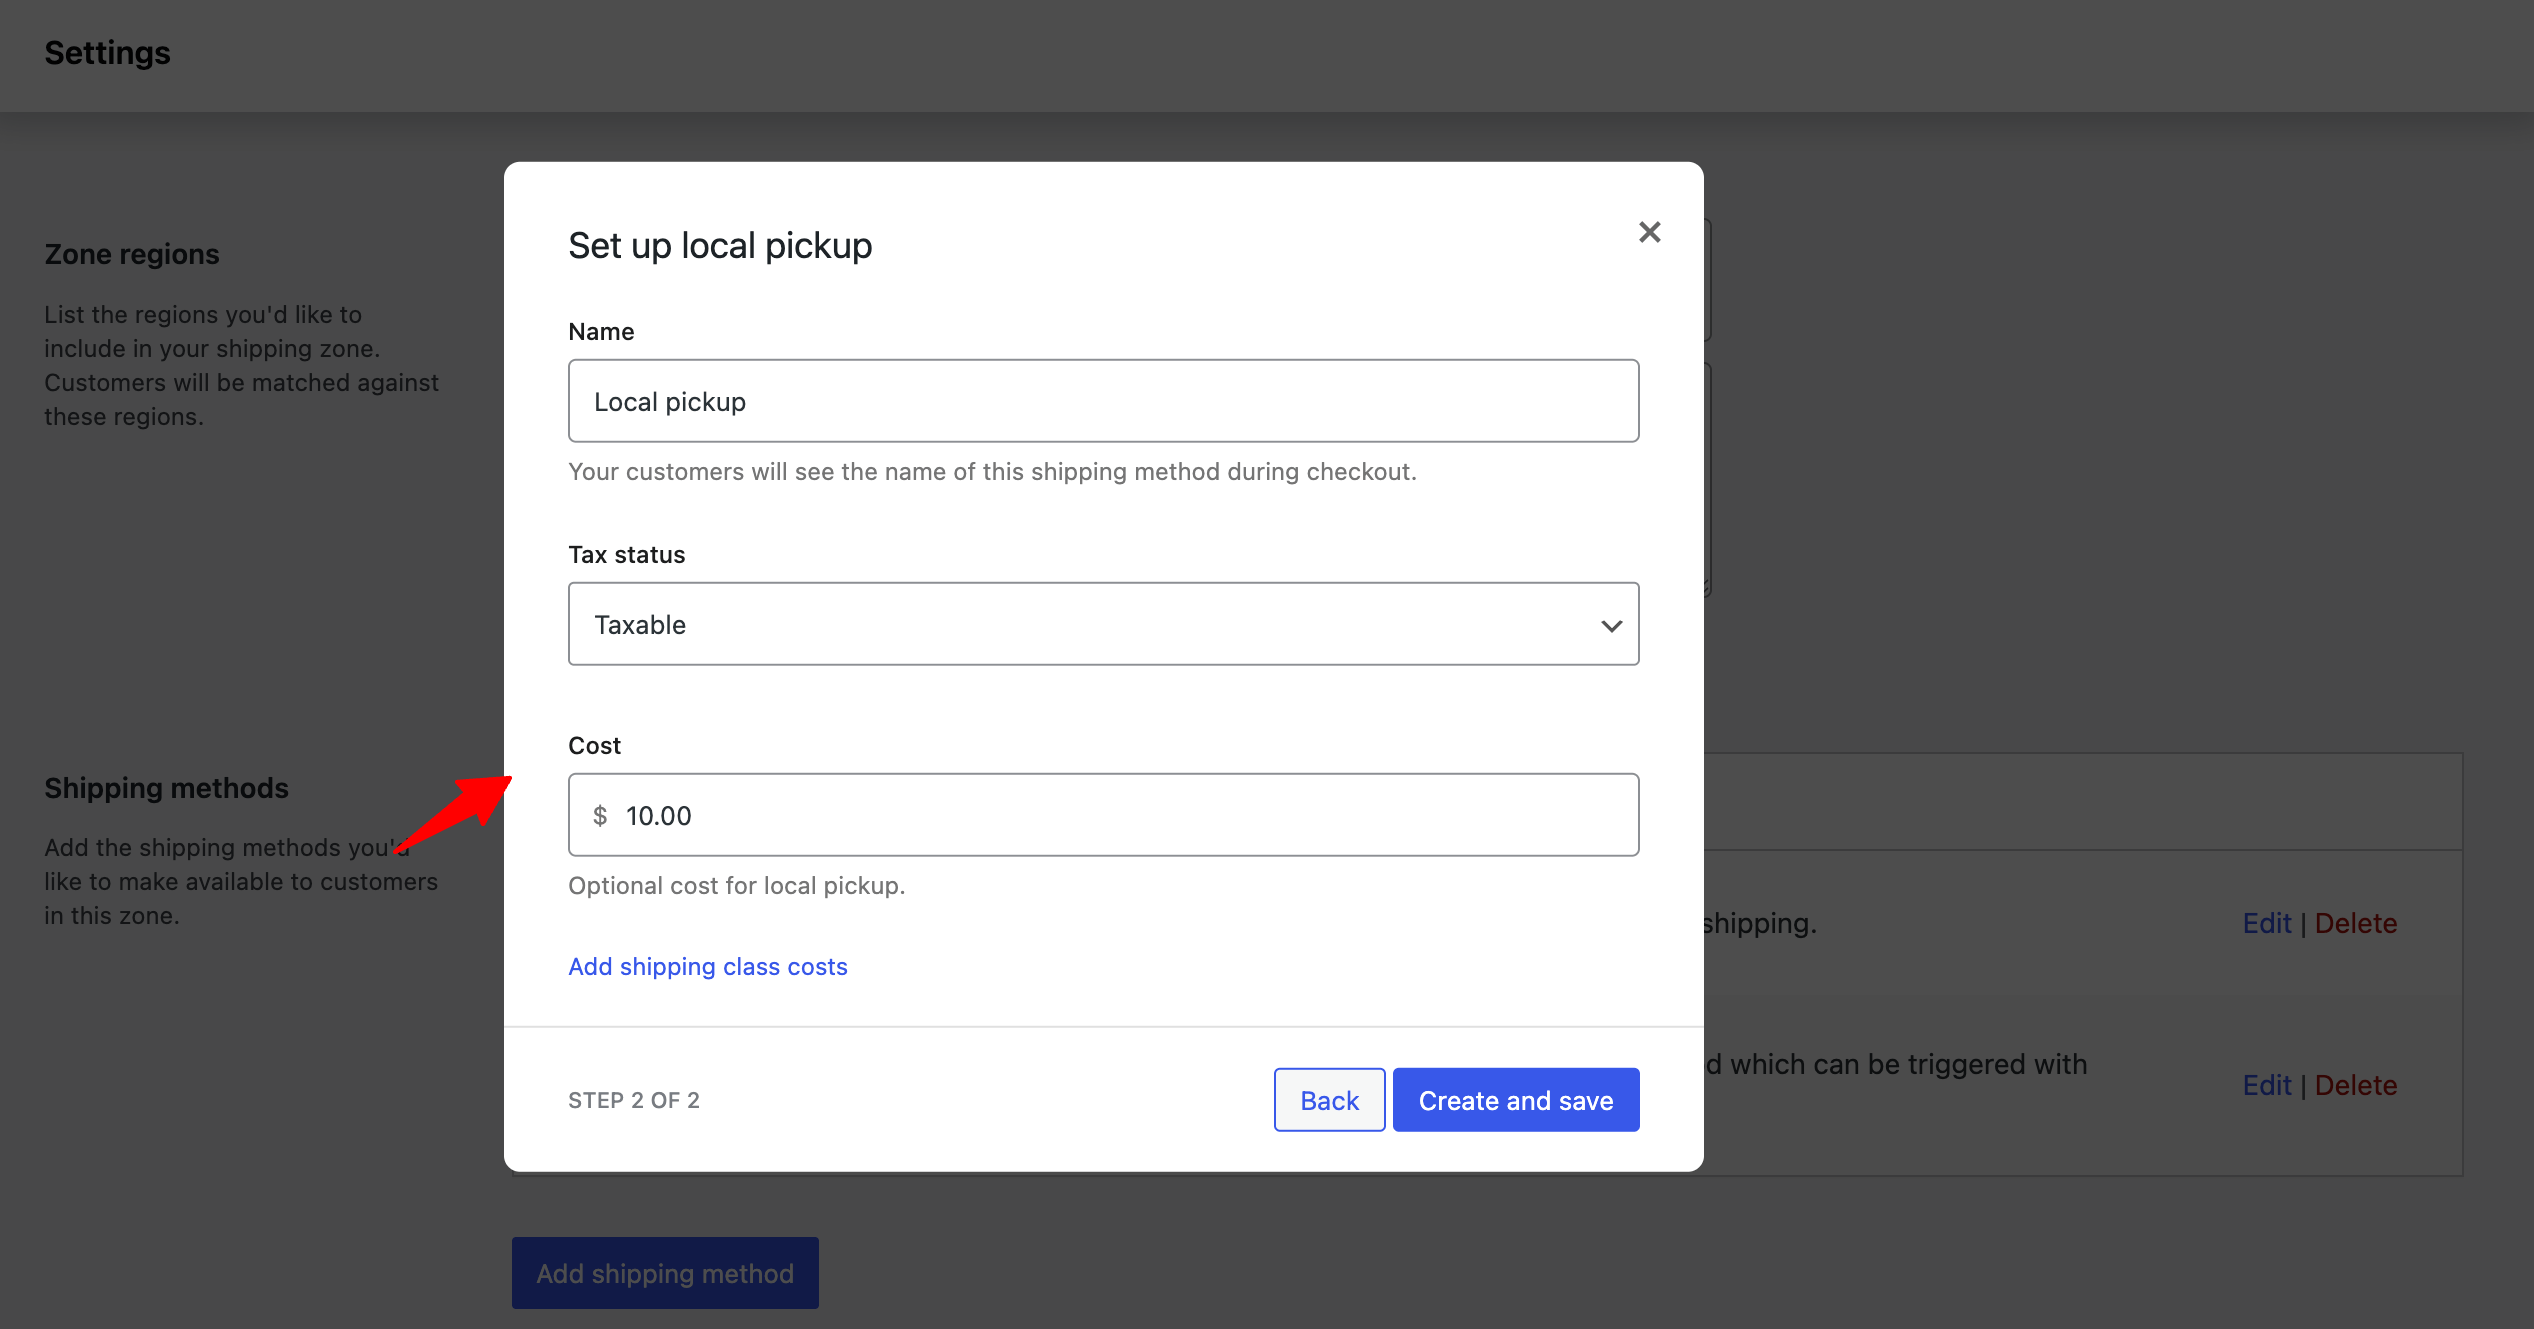Click Create and save

(x=1515, y=1099)
